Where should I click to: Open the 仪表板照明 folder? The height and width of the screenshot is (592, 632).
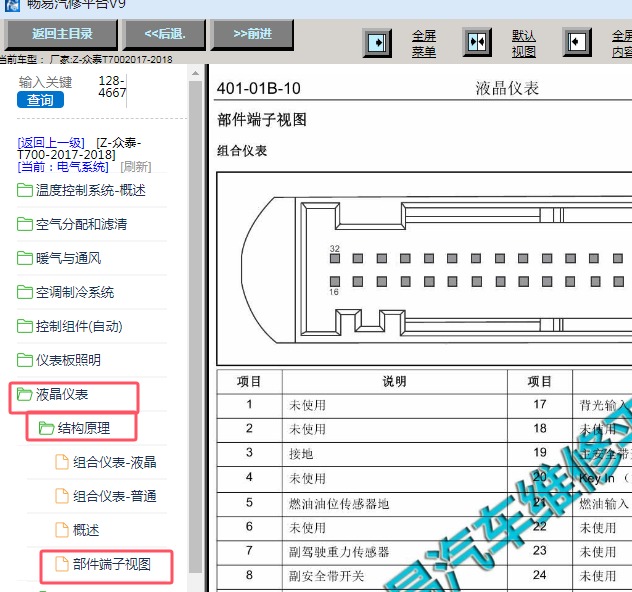tap(68, 360)
